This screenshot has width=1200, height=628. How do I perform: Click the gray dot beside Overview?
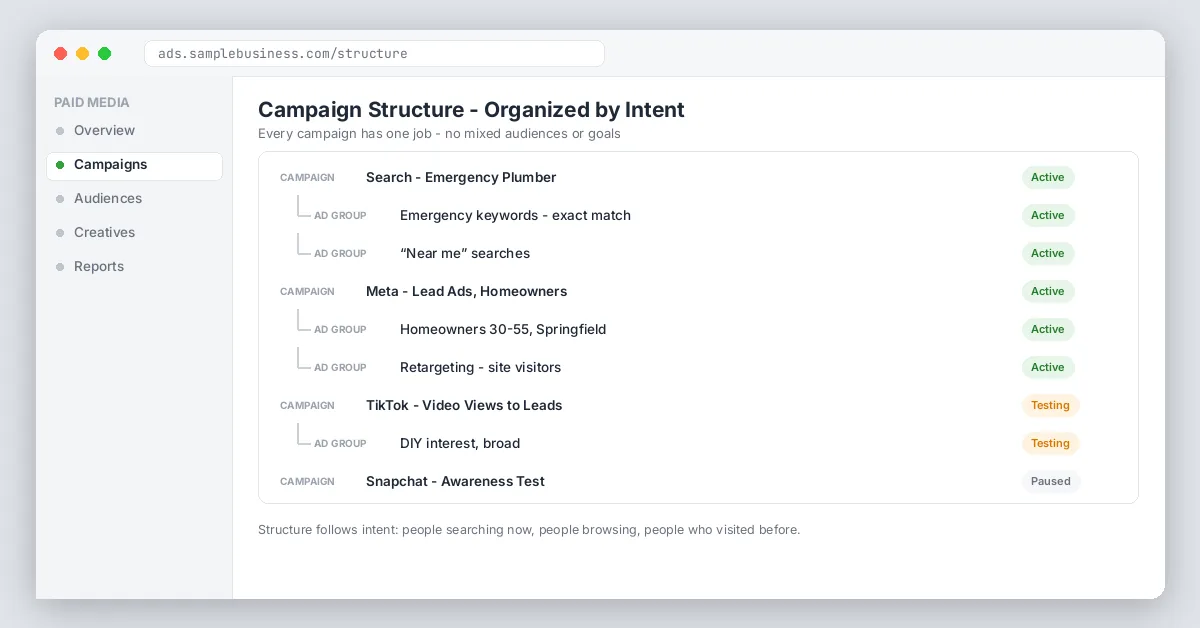click(60, 131)
